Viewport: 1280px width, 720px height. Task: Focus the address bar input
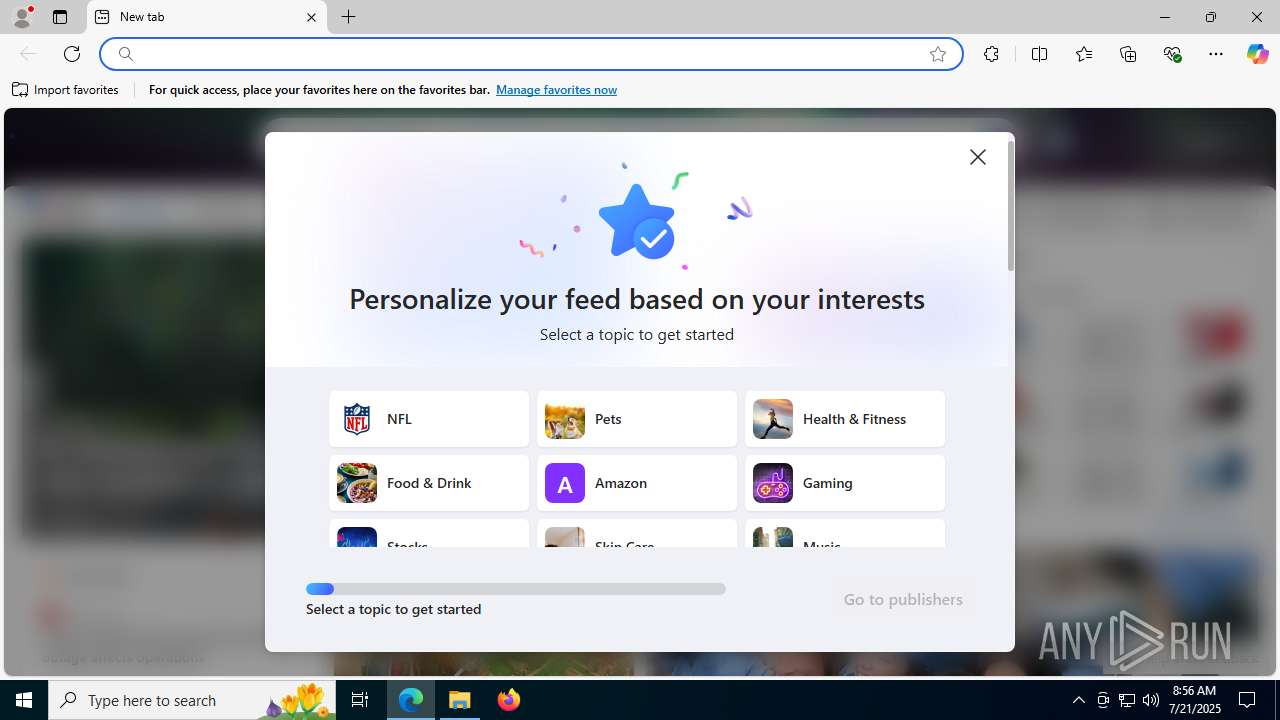[x=530, y=54]
